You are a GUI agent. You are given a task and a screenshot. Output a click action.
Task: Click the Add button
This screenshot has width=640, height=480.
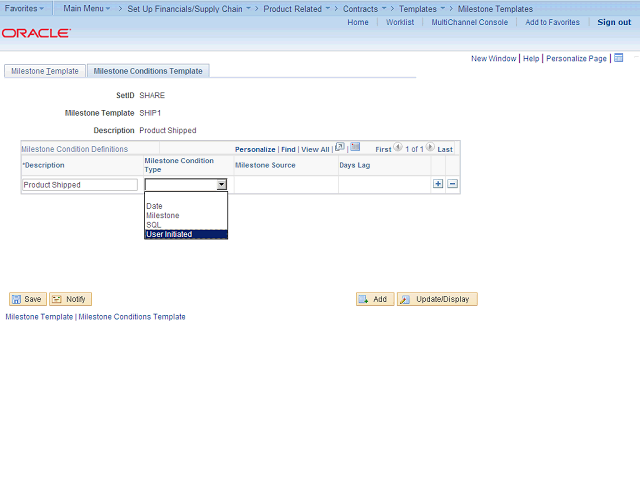point(375,299)
